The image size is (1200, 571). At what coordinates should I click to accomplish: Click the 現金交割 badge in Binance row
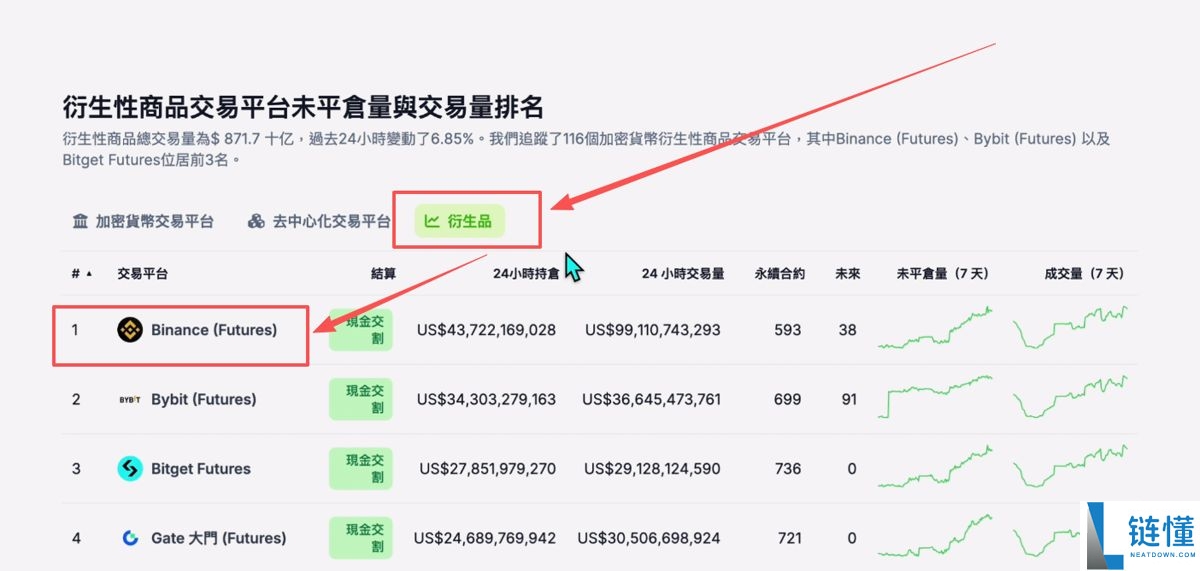point(361,330)
